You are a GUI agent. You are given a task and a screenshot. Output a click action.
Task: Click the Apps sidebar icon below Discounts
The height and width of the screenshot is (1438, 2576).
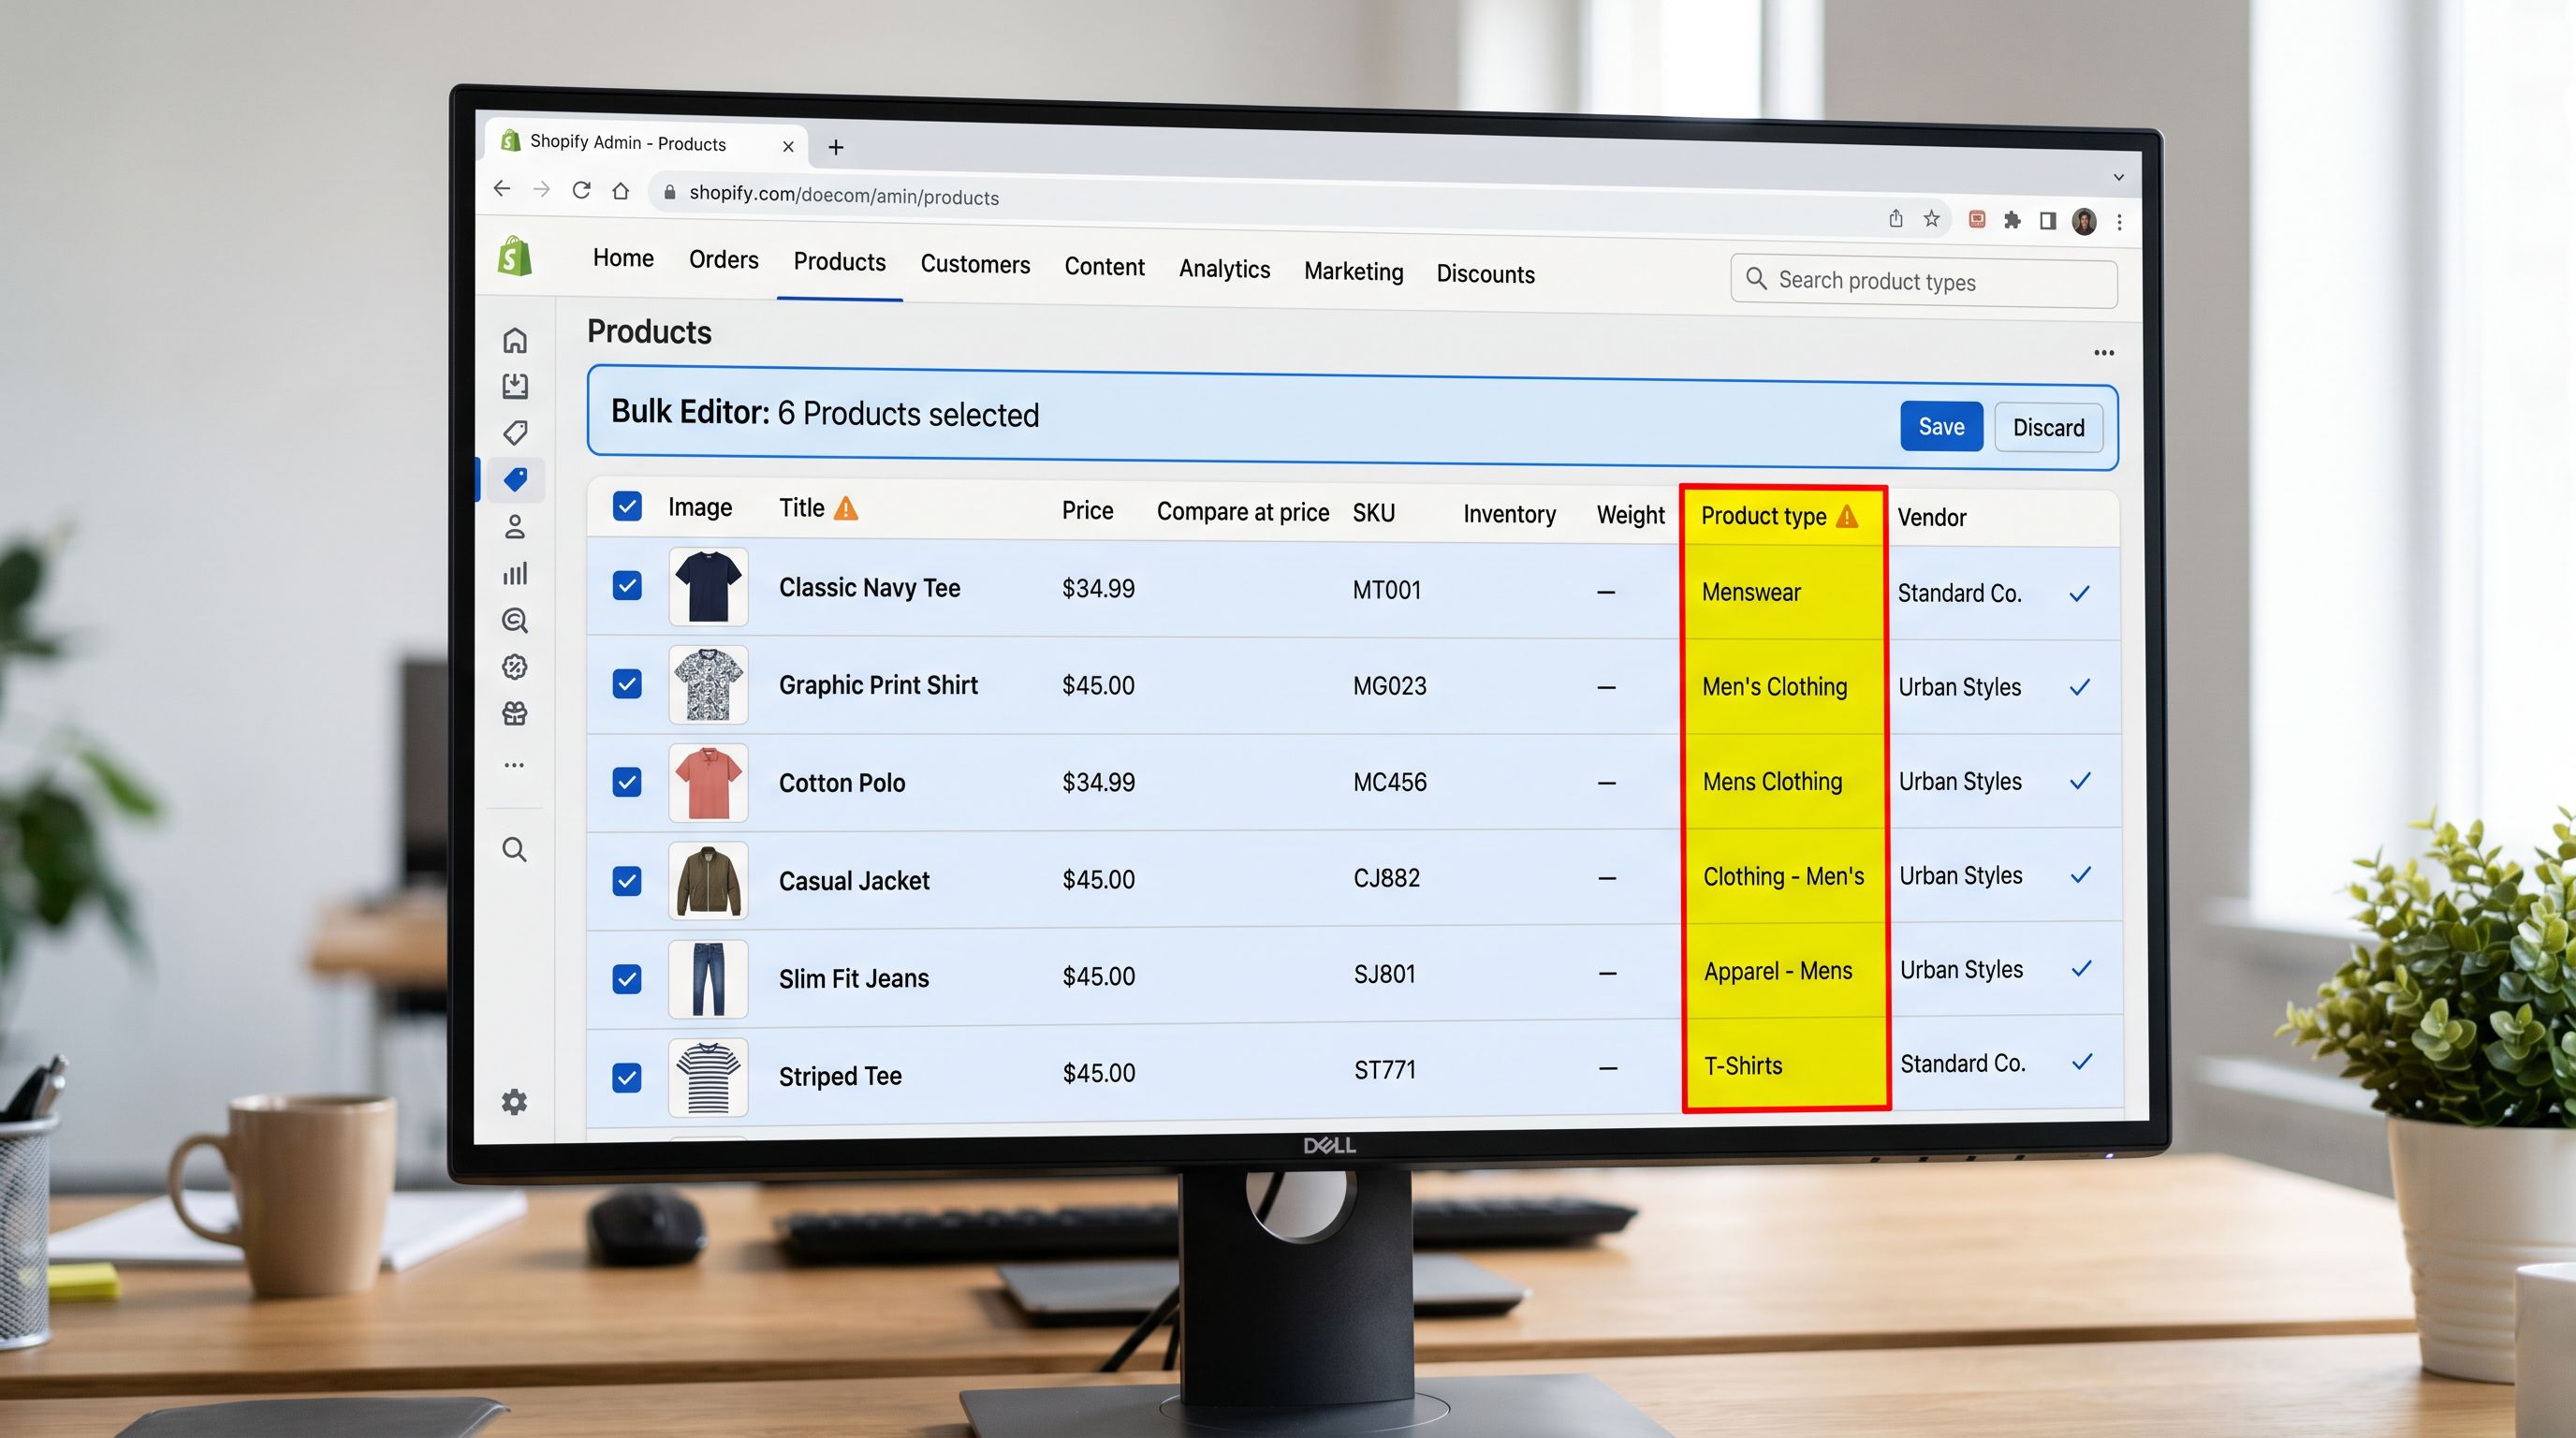coord(515,714)
